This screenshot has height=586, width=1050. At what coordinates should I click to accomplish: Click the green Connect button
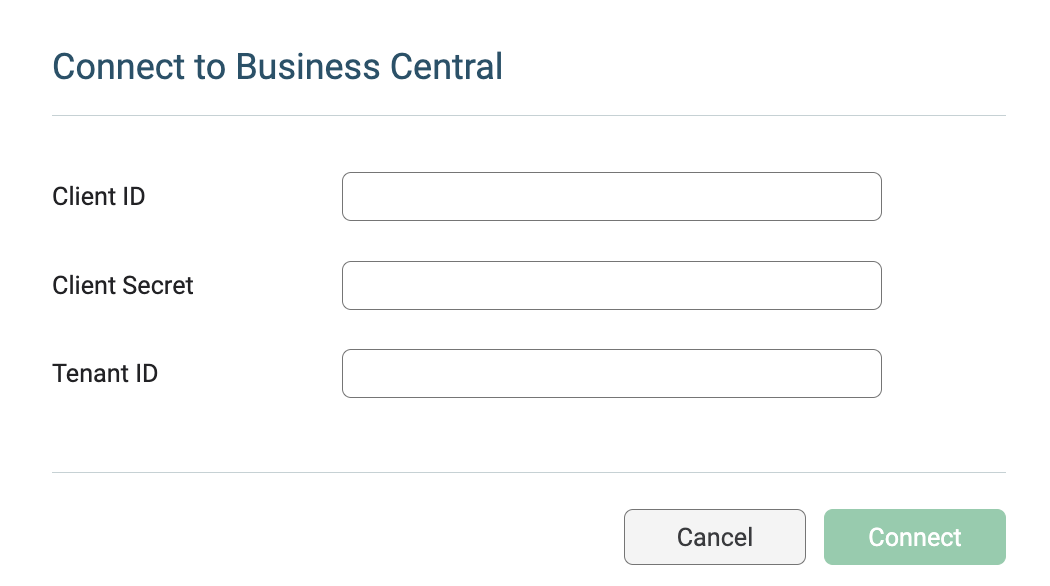click(x=915, y=536)
